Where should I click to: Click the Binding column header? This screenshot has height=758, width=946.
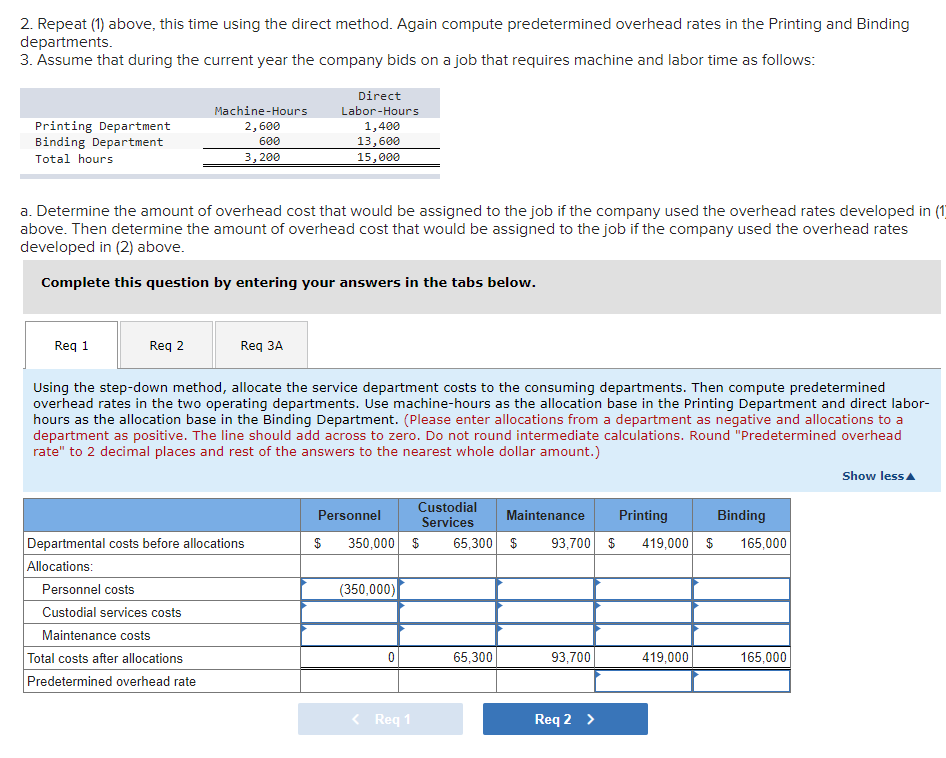(741, 515)
